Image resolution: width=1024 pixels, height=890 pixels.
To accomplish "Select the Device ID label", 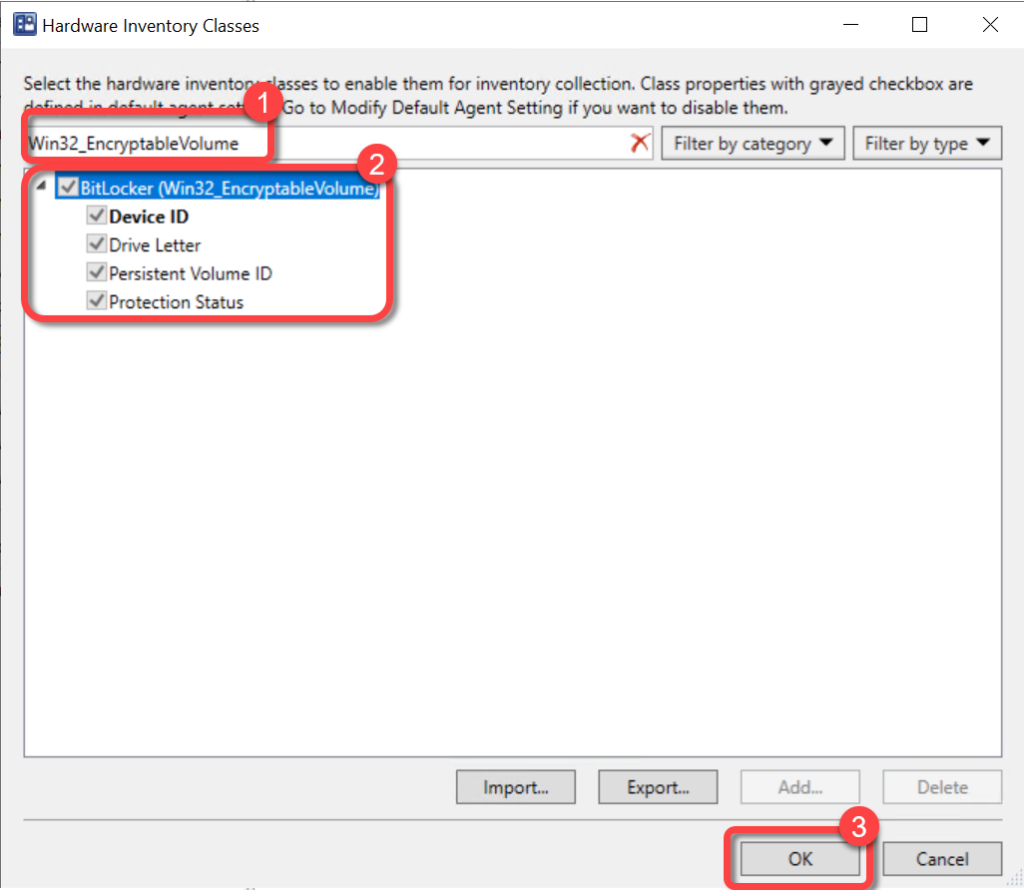I will 149,216.
